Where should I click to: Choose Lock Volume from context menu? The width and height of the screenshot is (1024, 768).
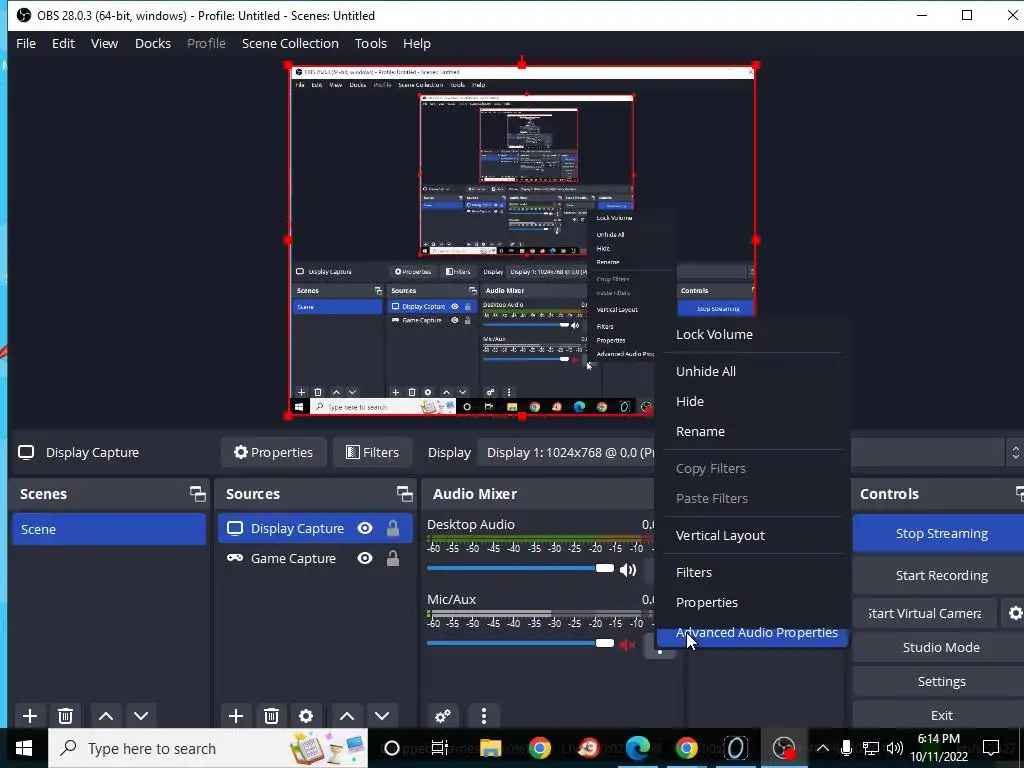tap(752, 334)
